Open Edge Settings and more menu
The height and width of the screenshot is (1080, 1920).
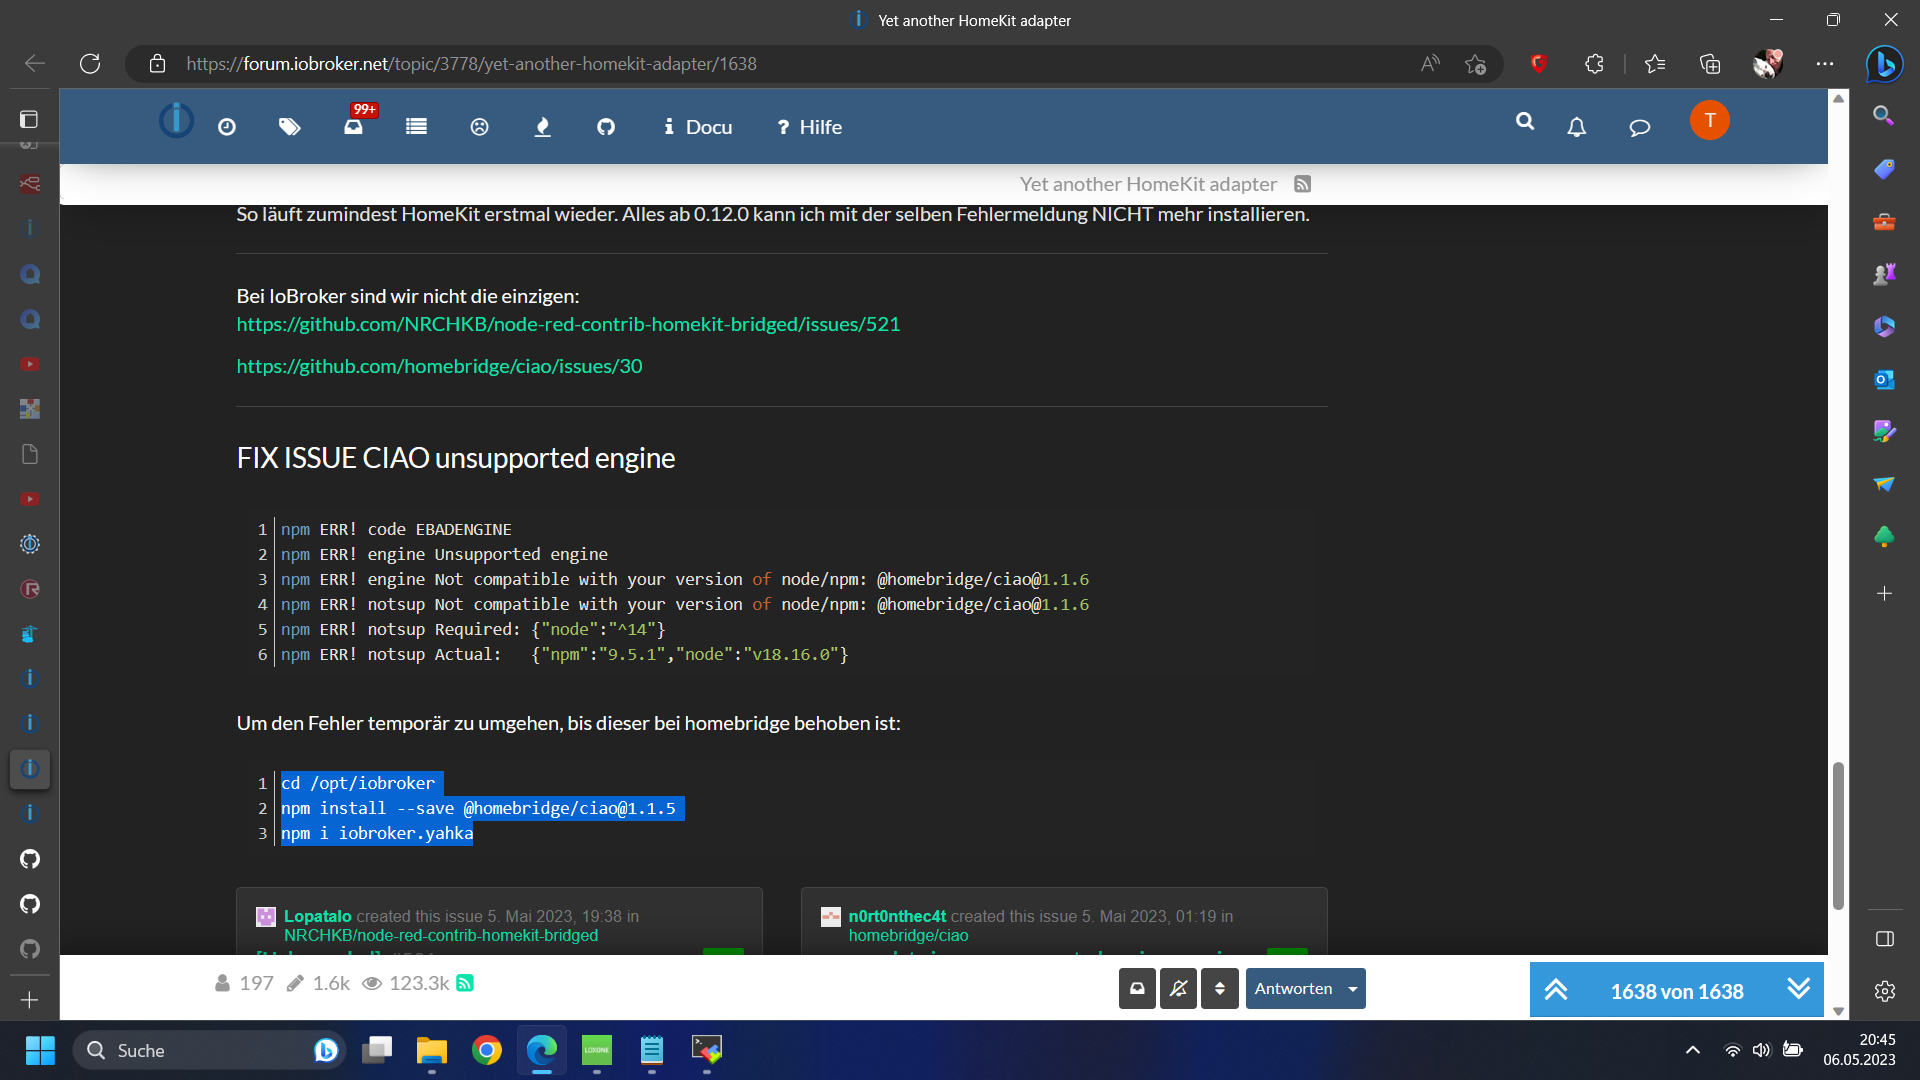click(x=1825, y=63)
